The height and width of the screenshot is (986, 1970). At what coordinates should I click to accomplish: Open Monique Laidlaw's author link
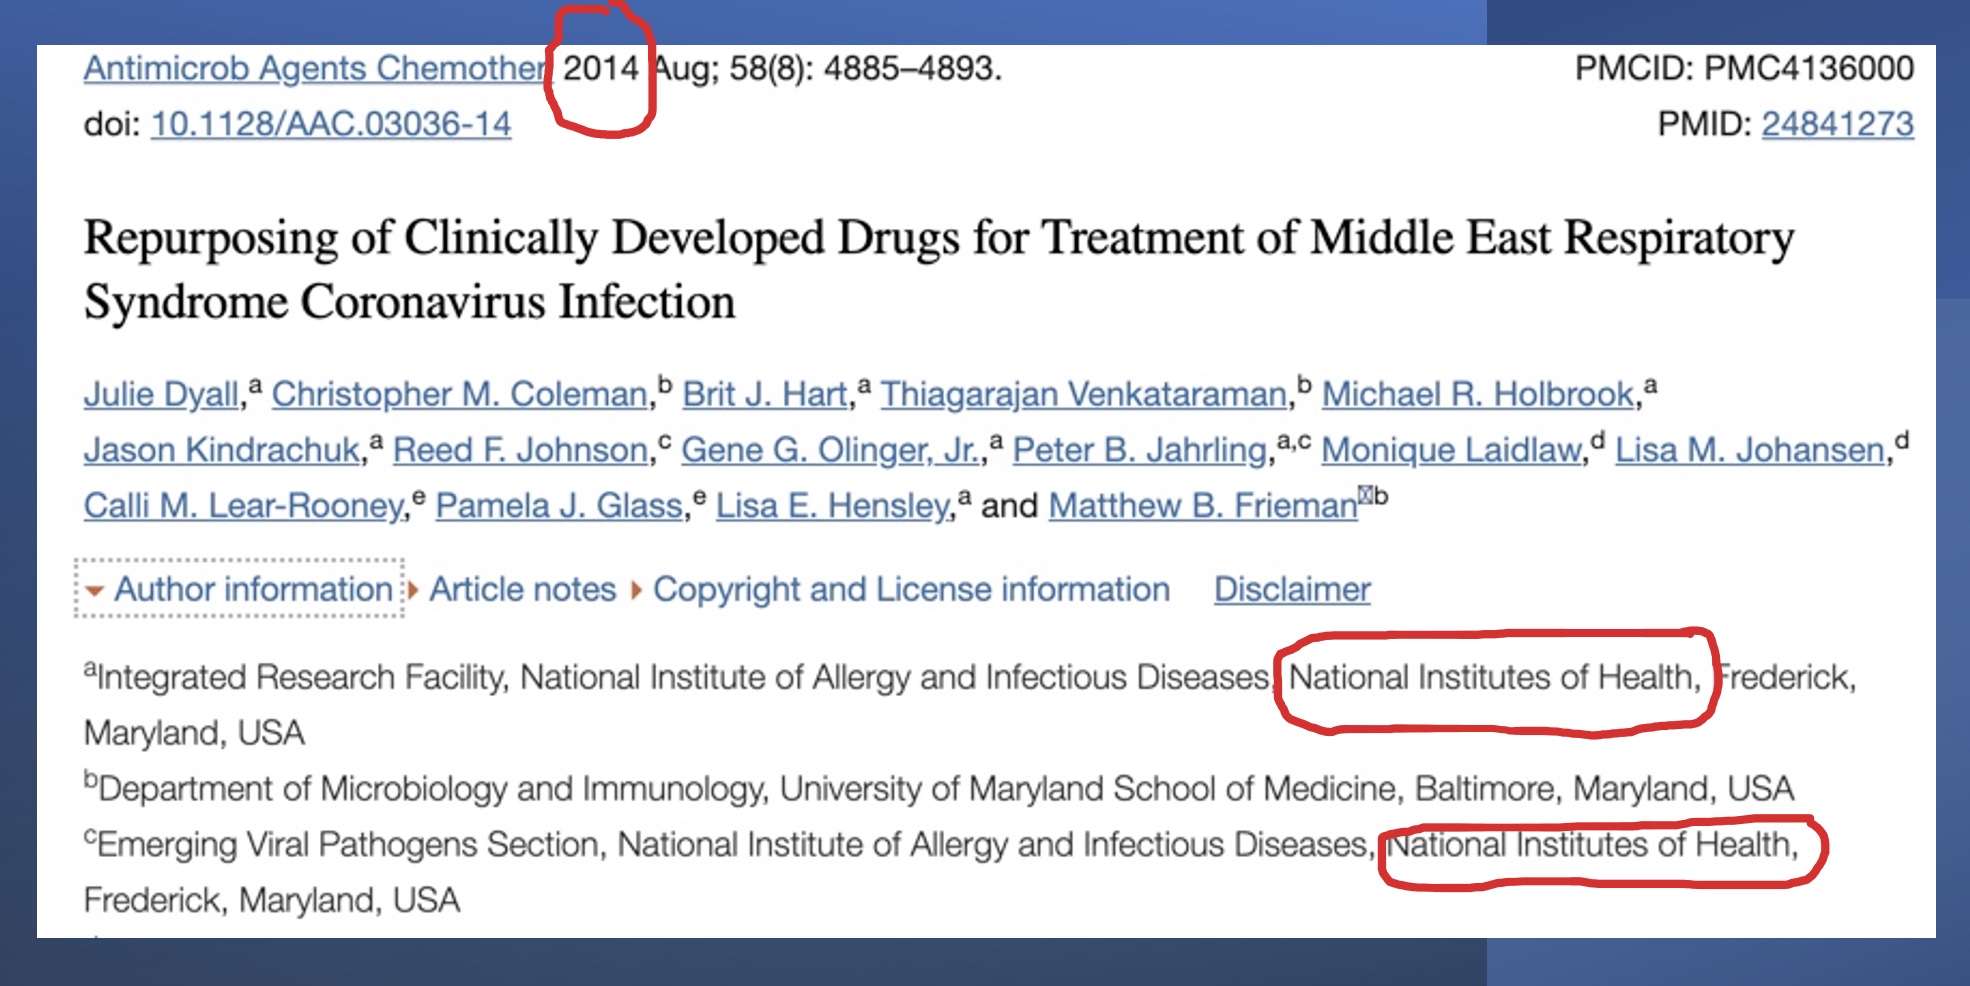[1451, 450]
